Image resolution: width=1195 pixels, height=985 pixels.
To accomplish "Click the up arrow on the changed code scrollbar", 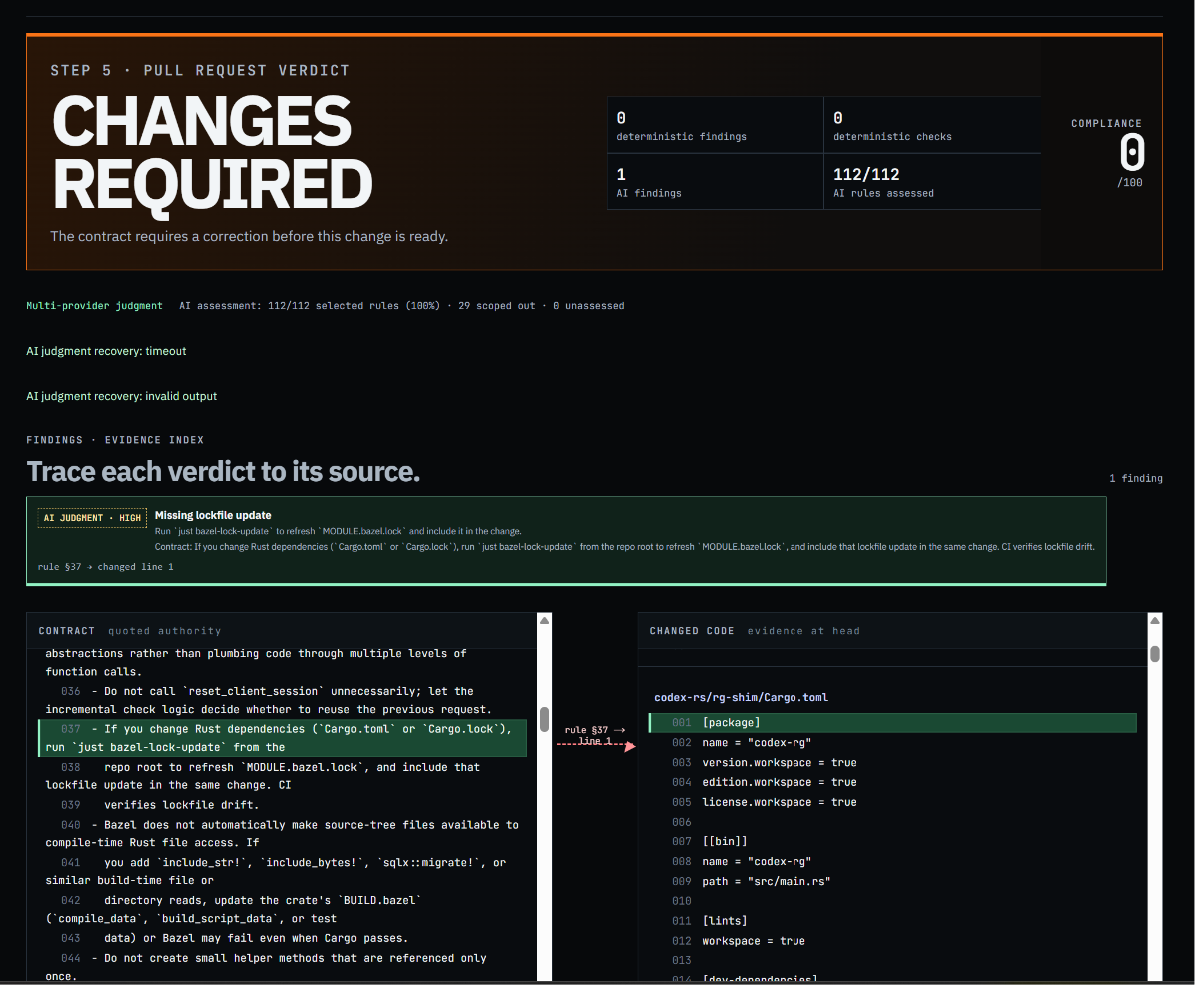I will 1155,621.
